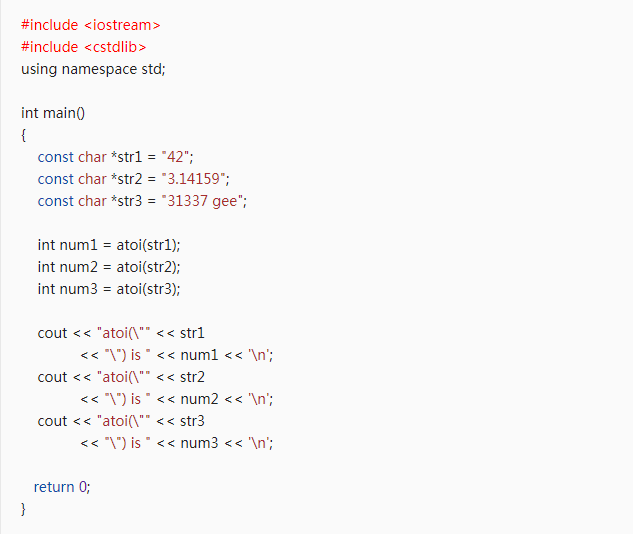Click the 'return 0;' statement
The width and height of the screenshot is (633, 534).
pos(62,487)
